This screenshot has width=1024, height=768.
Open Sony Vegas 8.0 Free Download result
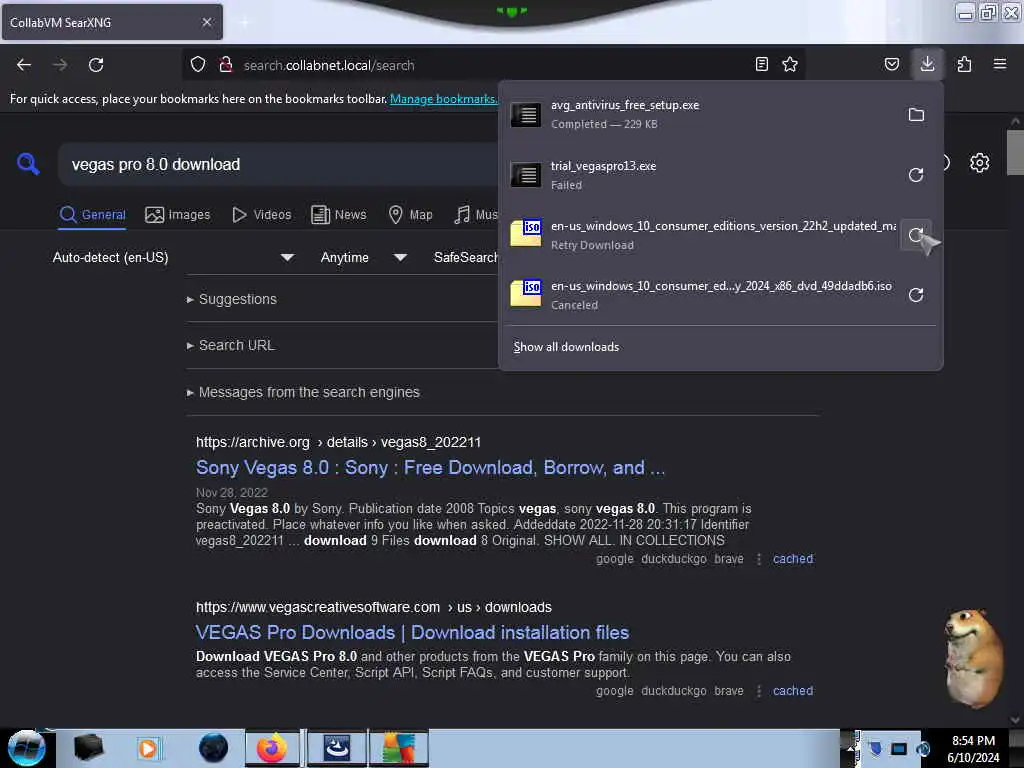point(430,468)
